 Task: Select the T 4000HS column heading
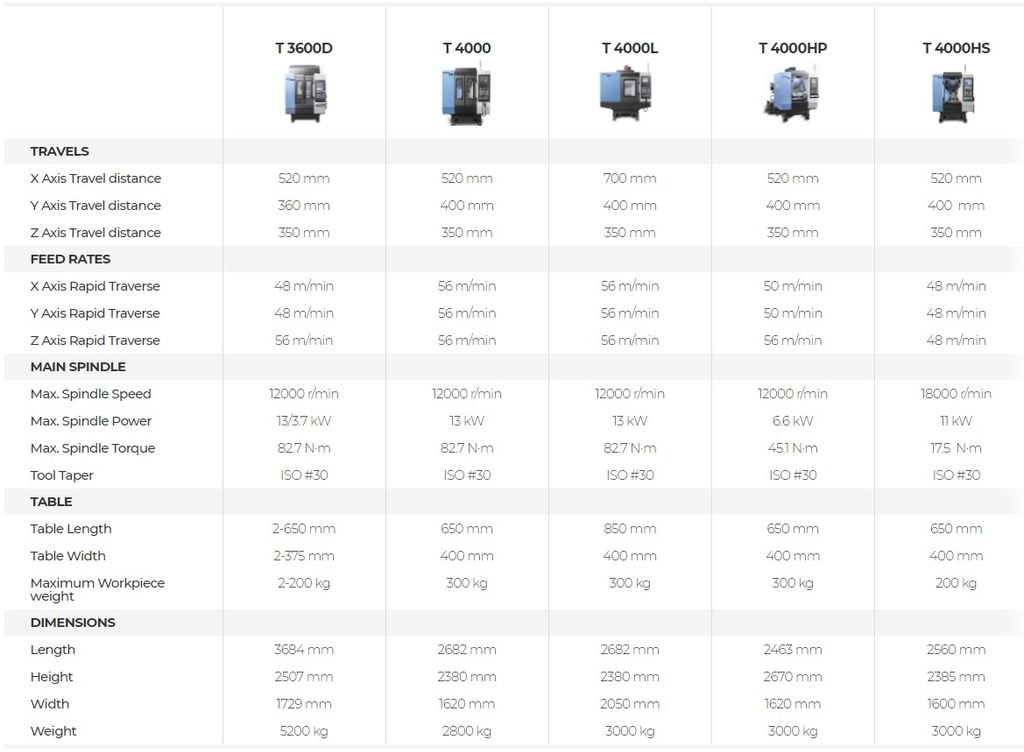coord(956,48)
